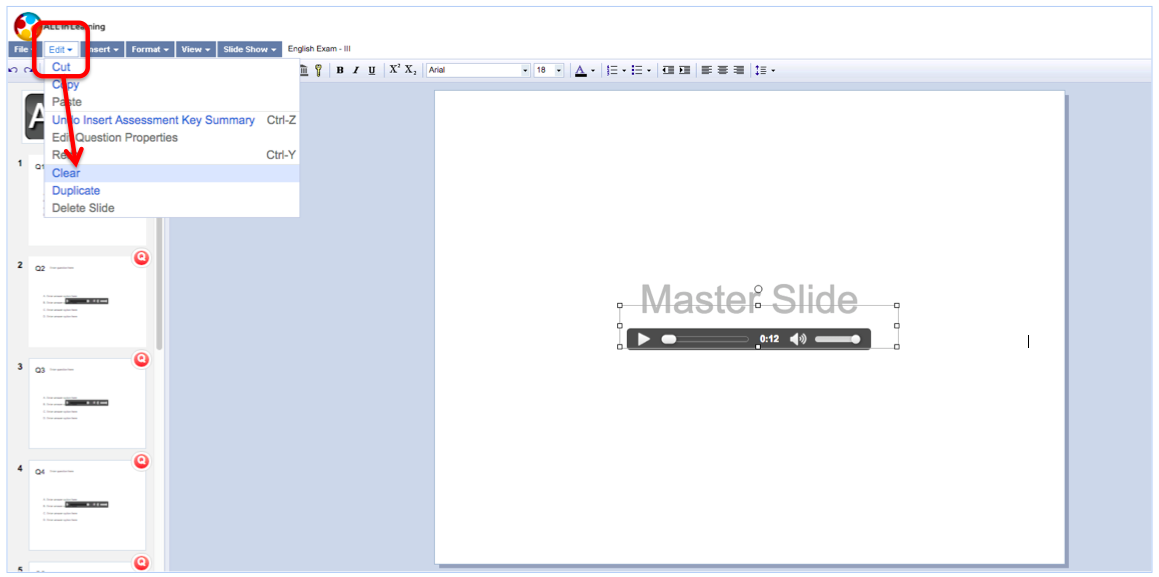Open the Slide Show menu

[x=249, y=49]
